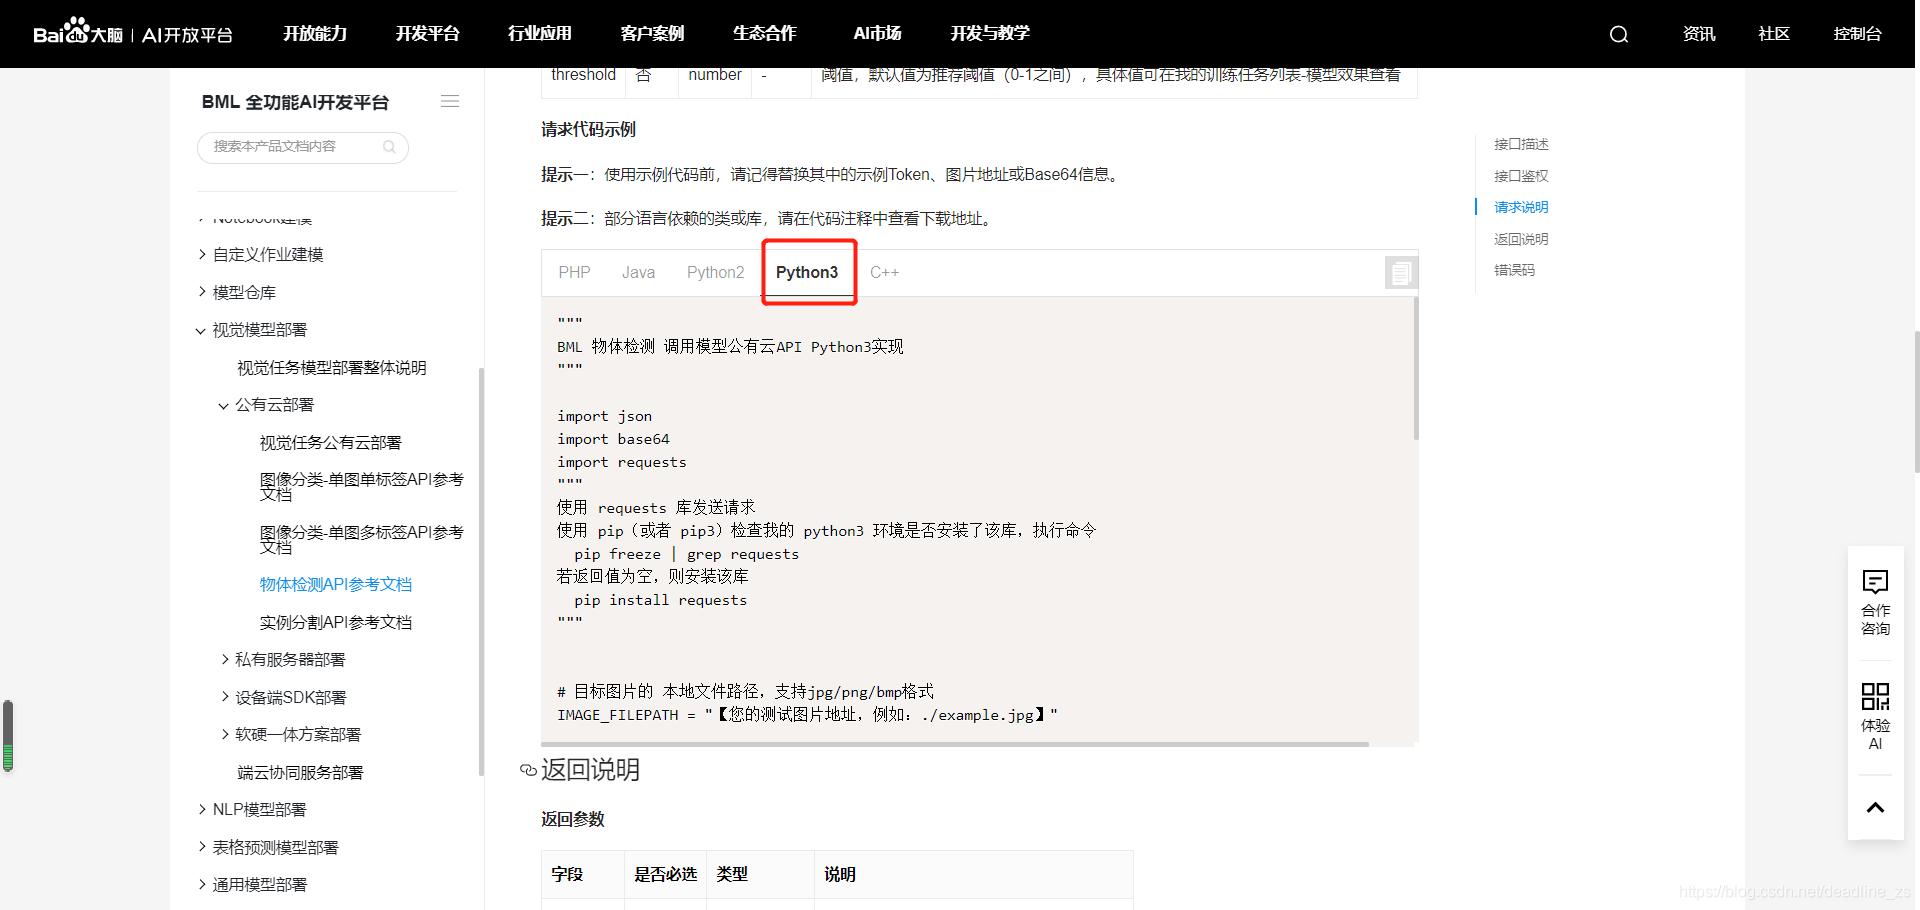Click the back-to-top arrow icon
The image size is (1920, 910).
click(1875, 807)
